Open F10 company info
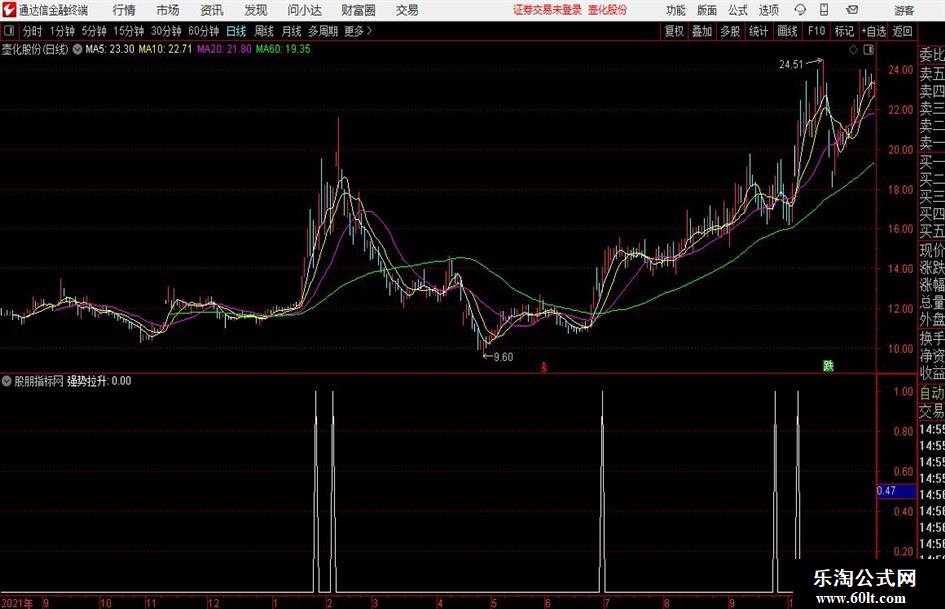 [x=816, y=31]
